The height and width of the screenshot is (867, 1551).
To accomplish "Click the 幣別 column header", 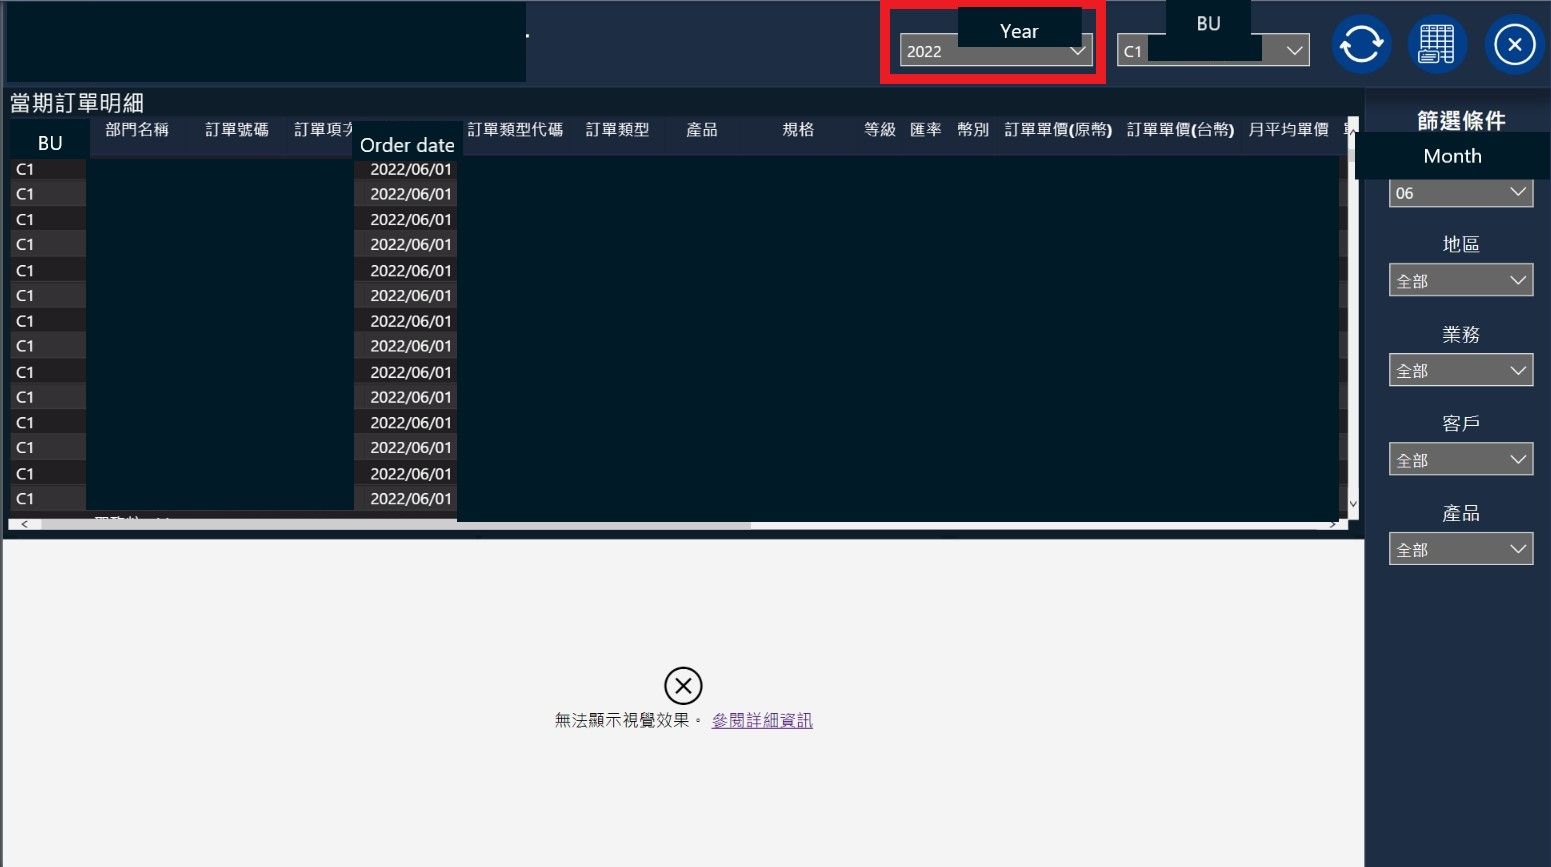I will [x=973, y=130].
